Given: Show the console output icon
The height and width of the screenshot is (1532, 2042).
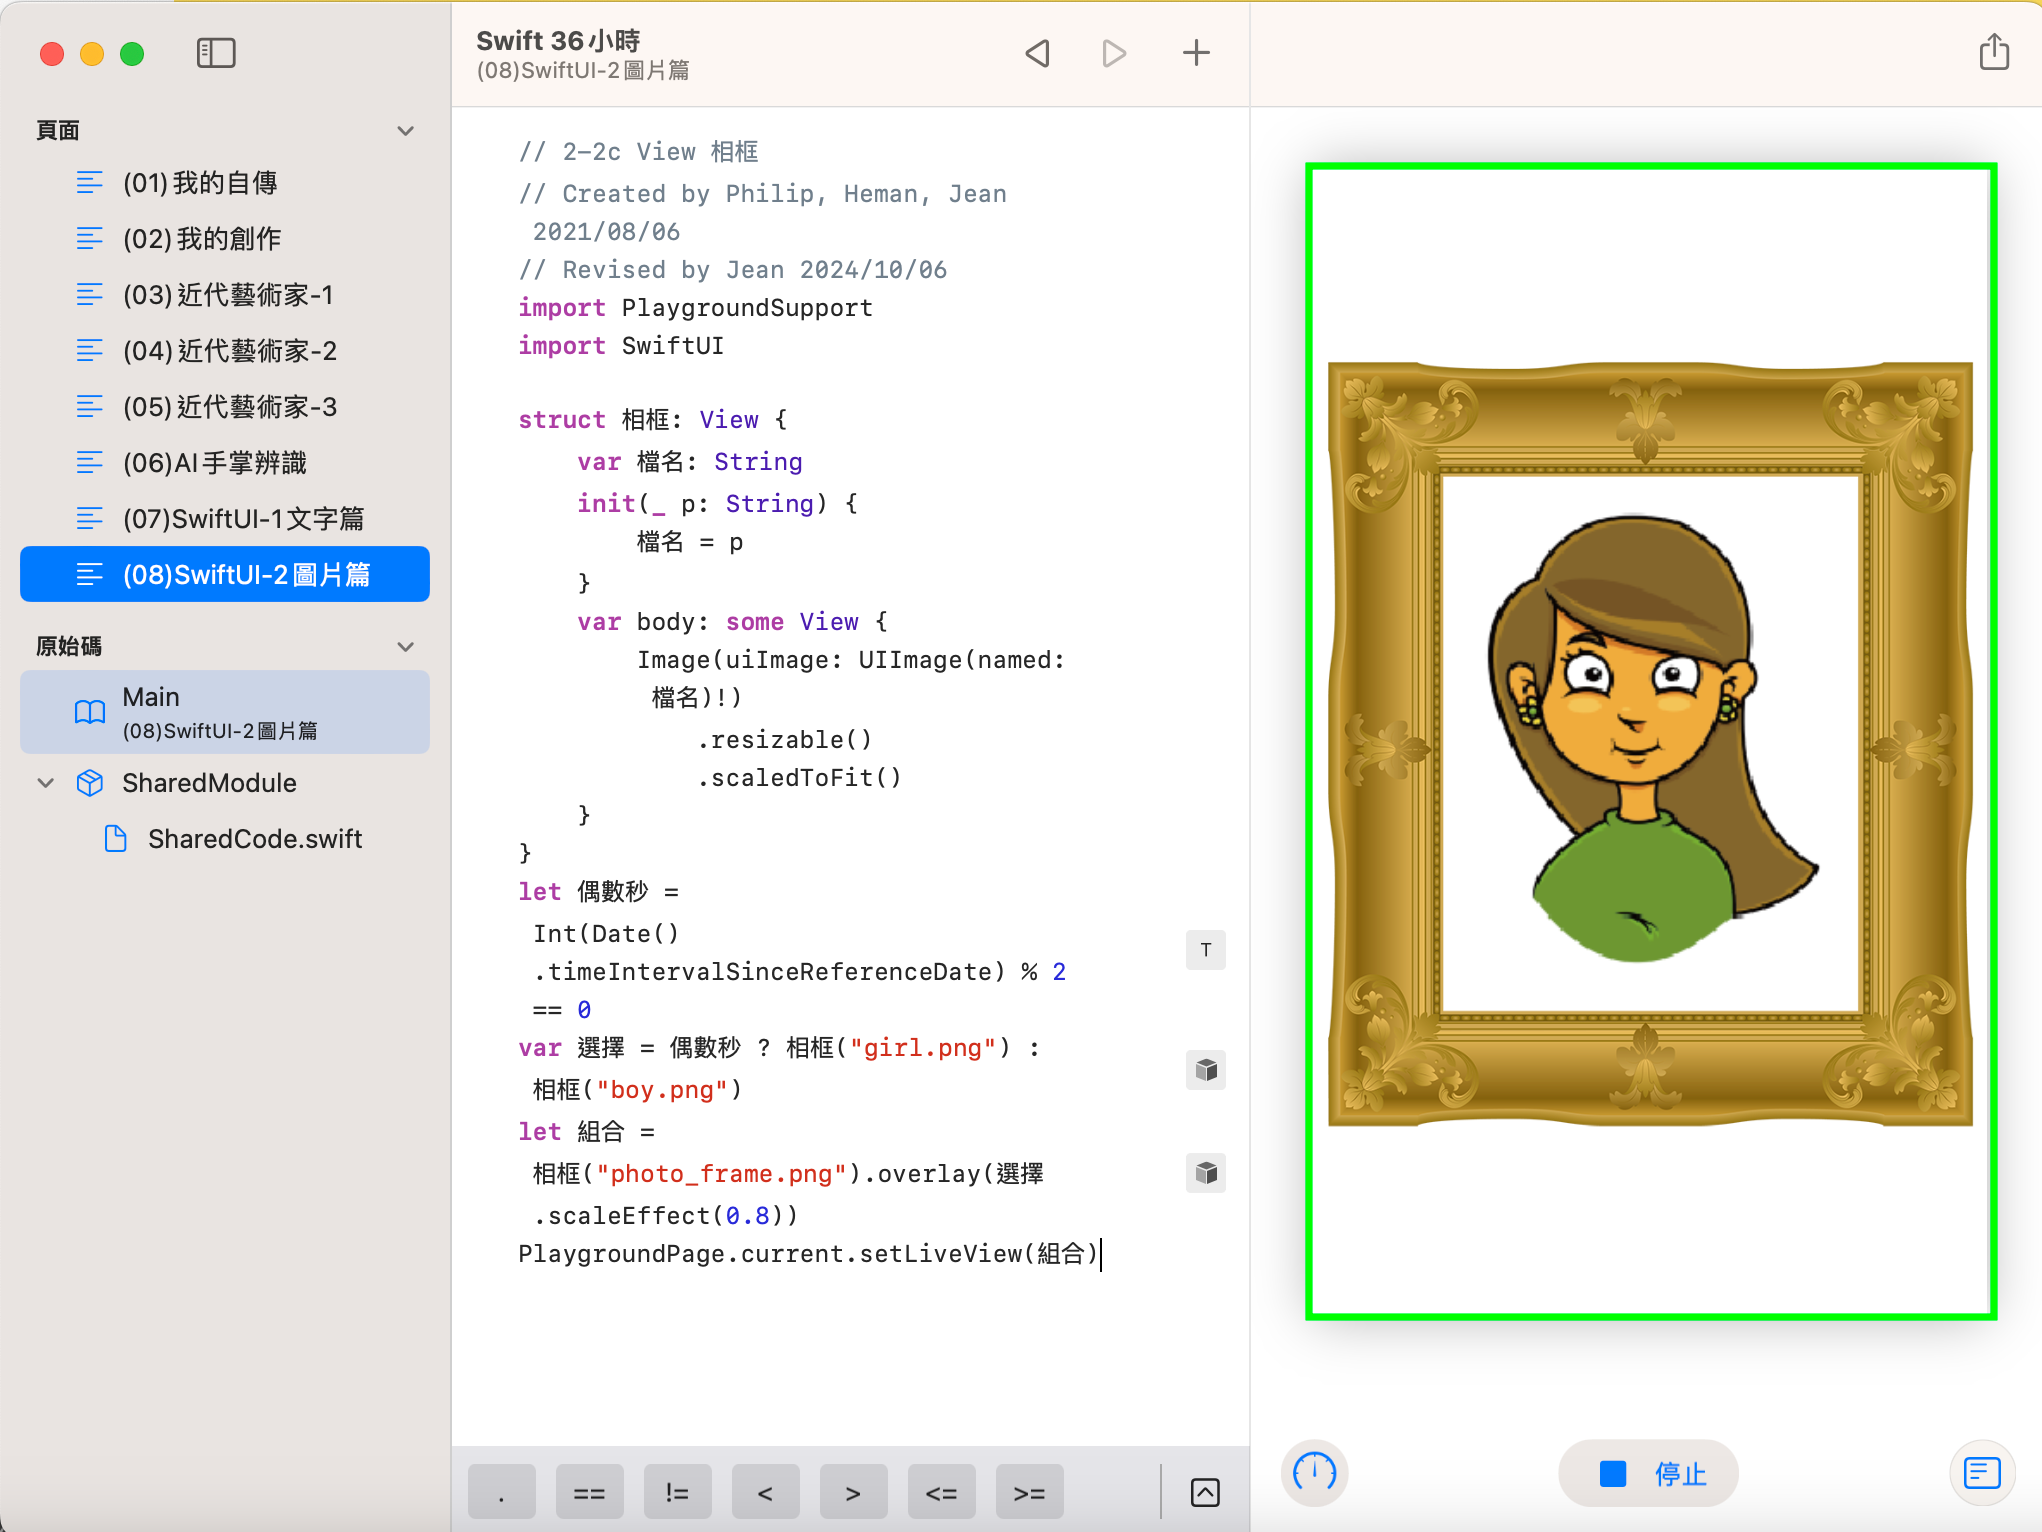Looking at the screenshot, I should pos(1981,1472).
